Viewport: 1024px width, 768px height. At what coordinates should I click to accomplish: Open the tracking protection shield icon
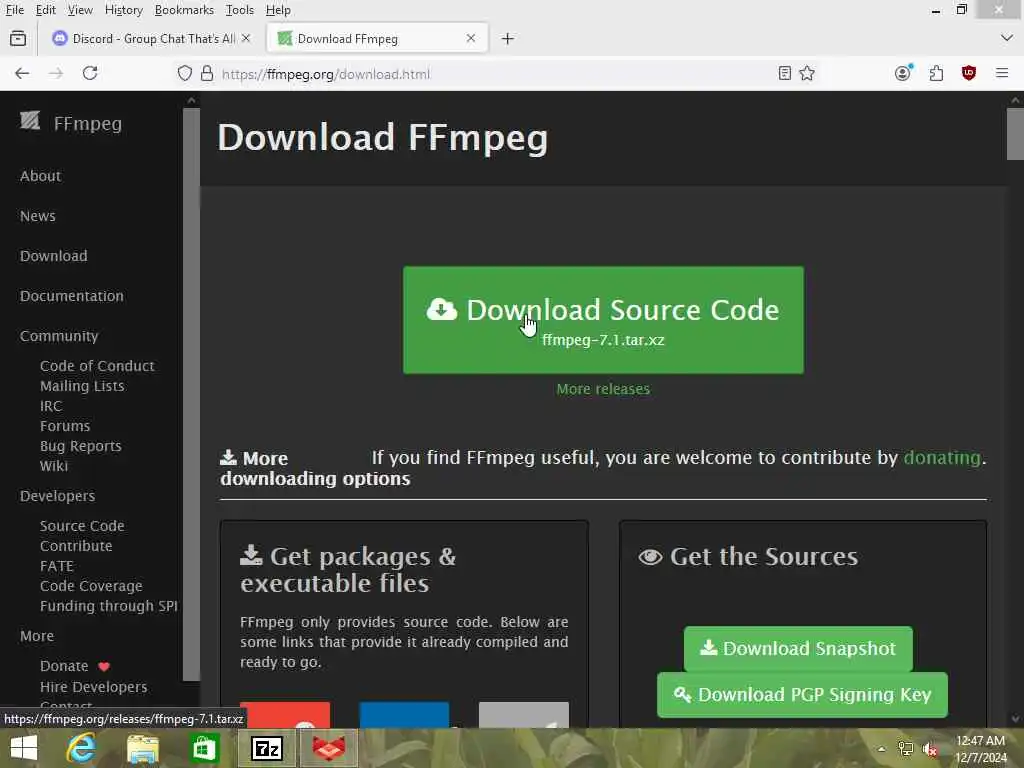coord(185,73)
